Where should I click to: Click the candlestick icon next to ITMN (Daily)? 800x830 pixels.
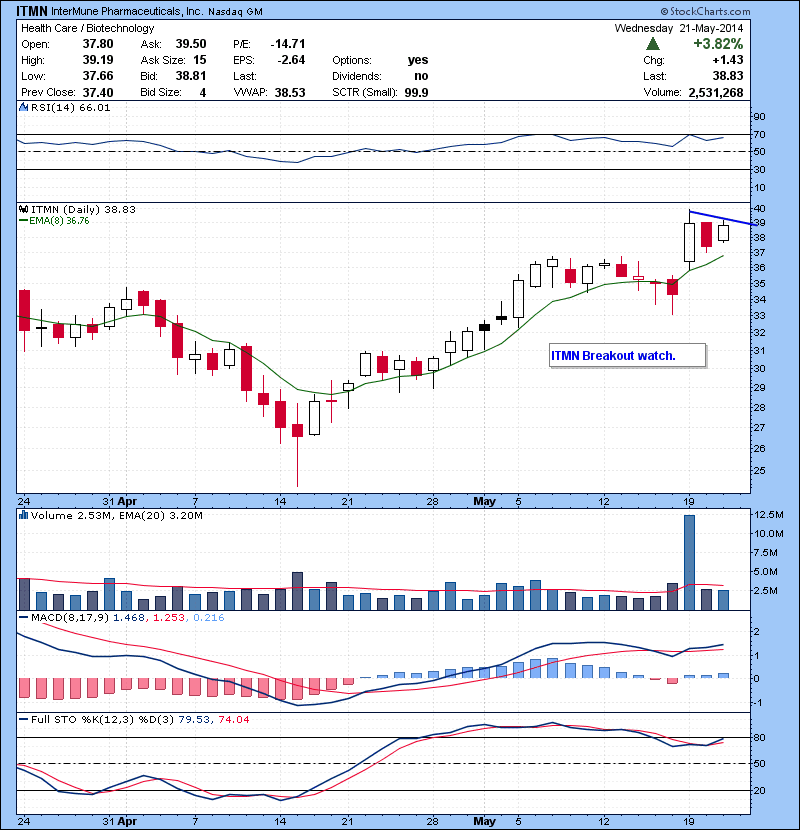(x=23, y=209)
